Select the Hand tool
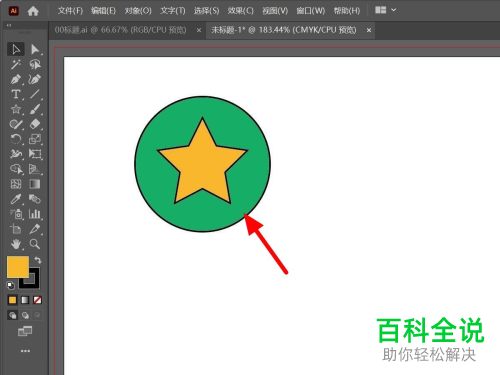Screen dimensions: 500x375 16,244
